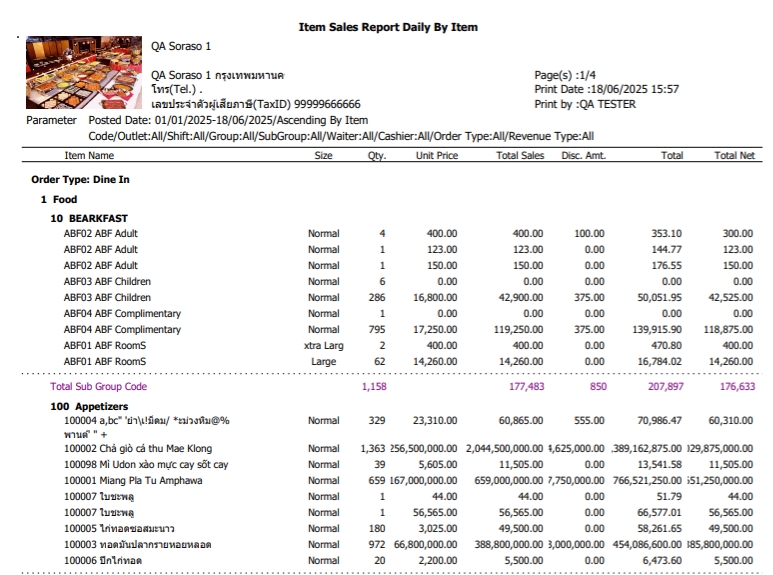Viewport: 773px width, 575px height.
Task: Click the 'Disc. Amt.' column header
Action: pyautogui.click(x=583, y=156)
